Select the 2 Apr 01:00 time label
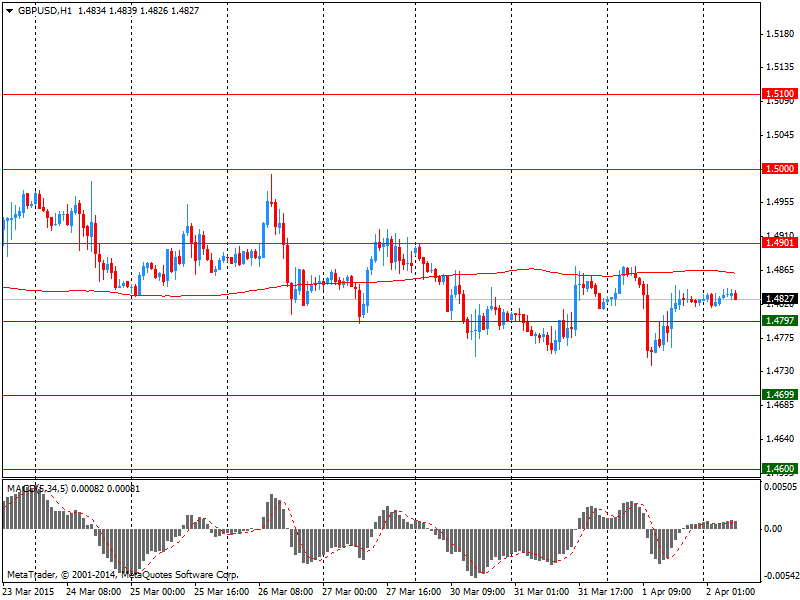Screen dimensions: 800x600 [731, 592]
